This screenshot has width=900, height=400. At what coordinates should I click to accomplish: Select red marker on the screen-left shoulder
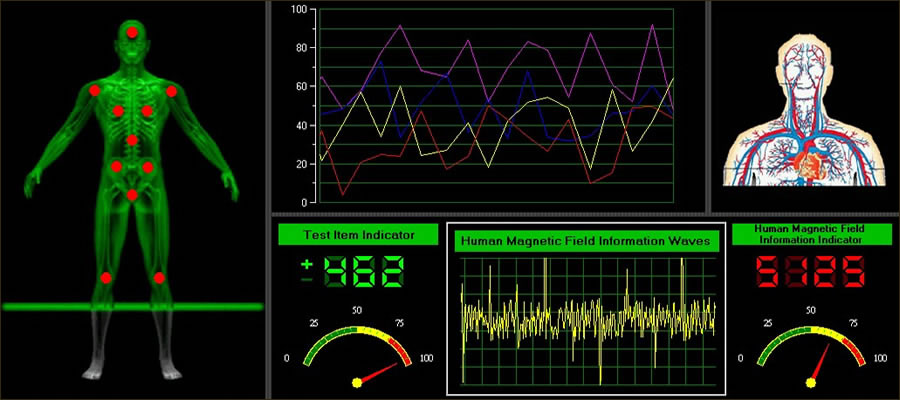click(x=94, y=90)
